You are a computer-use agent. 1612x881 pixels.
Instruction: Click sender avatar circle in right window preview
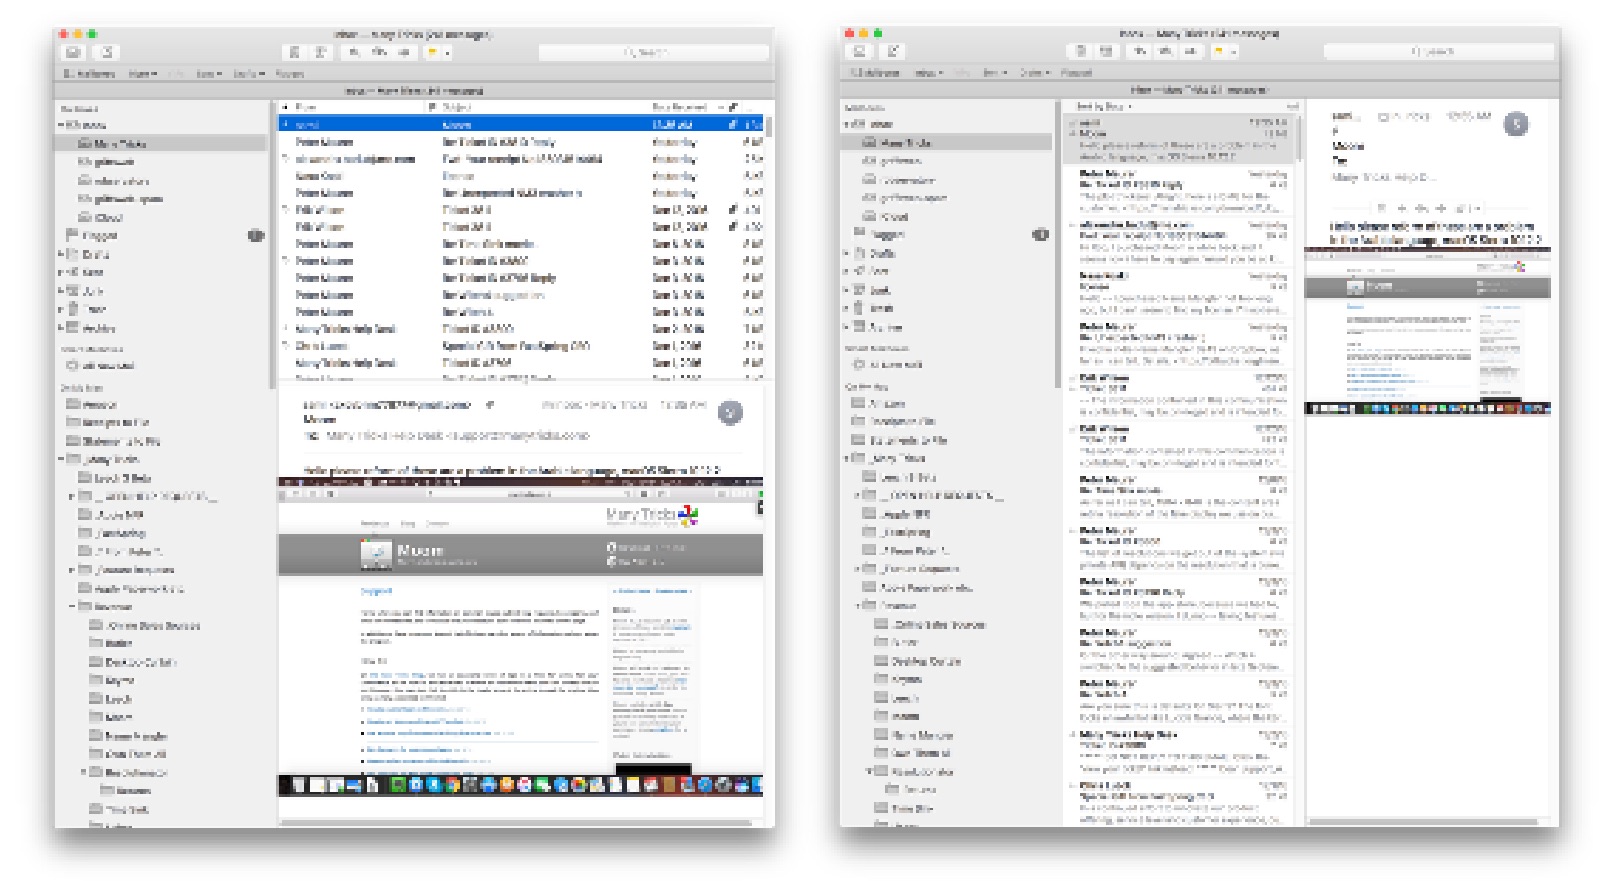click(x=1517, y=123)
